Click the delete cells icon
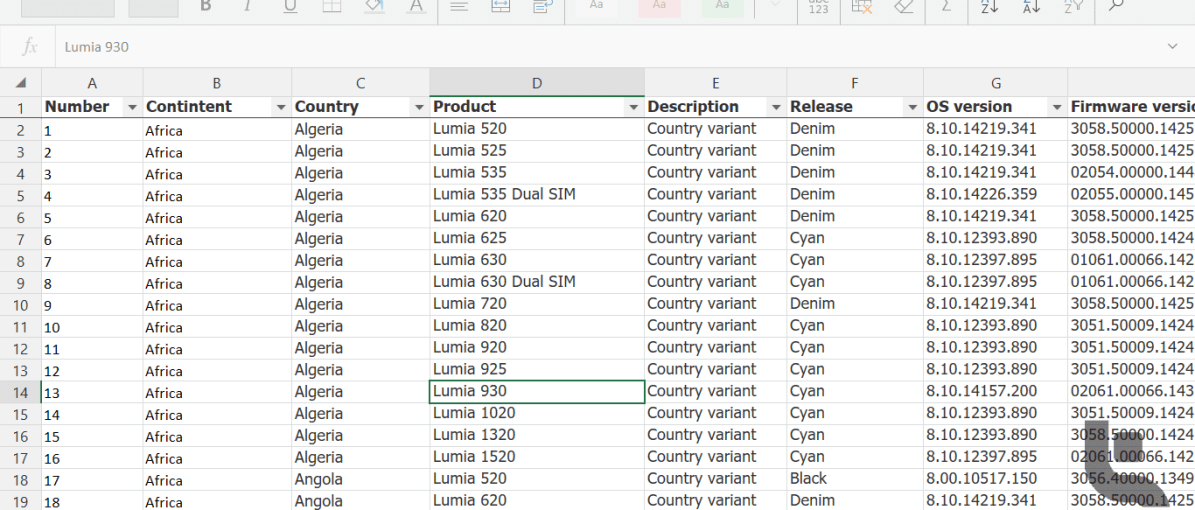1195x510 pixels. pos(862,6)
